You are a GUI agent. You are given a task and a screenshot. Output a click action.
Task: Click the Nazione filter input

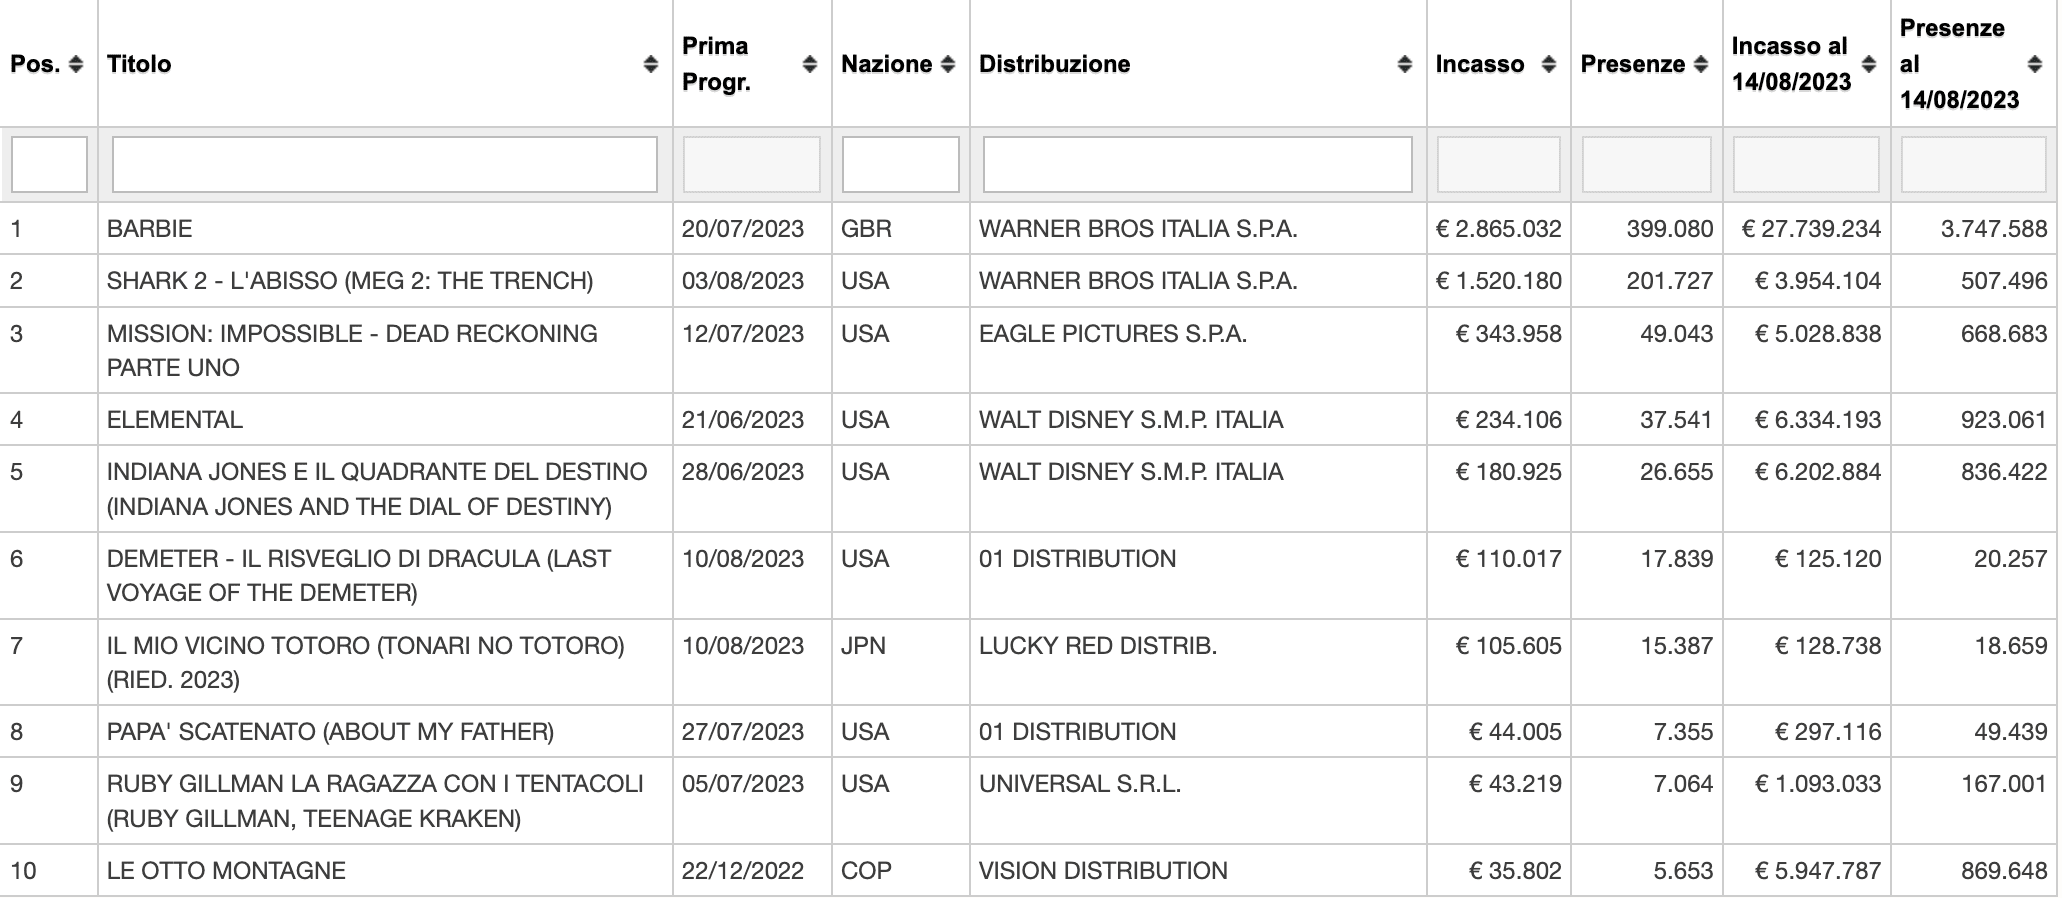[901, 164]
